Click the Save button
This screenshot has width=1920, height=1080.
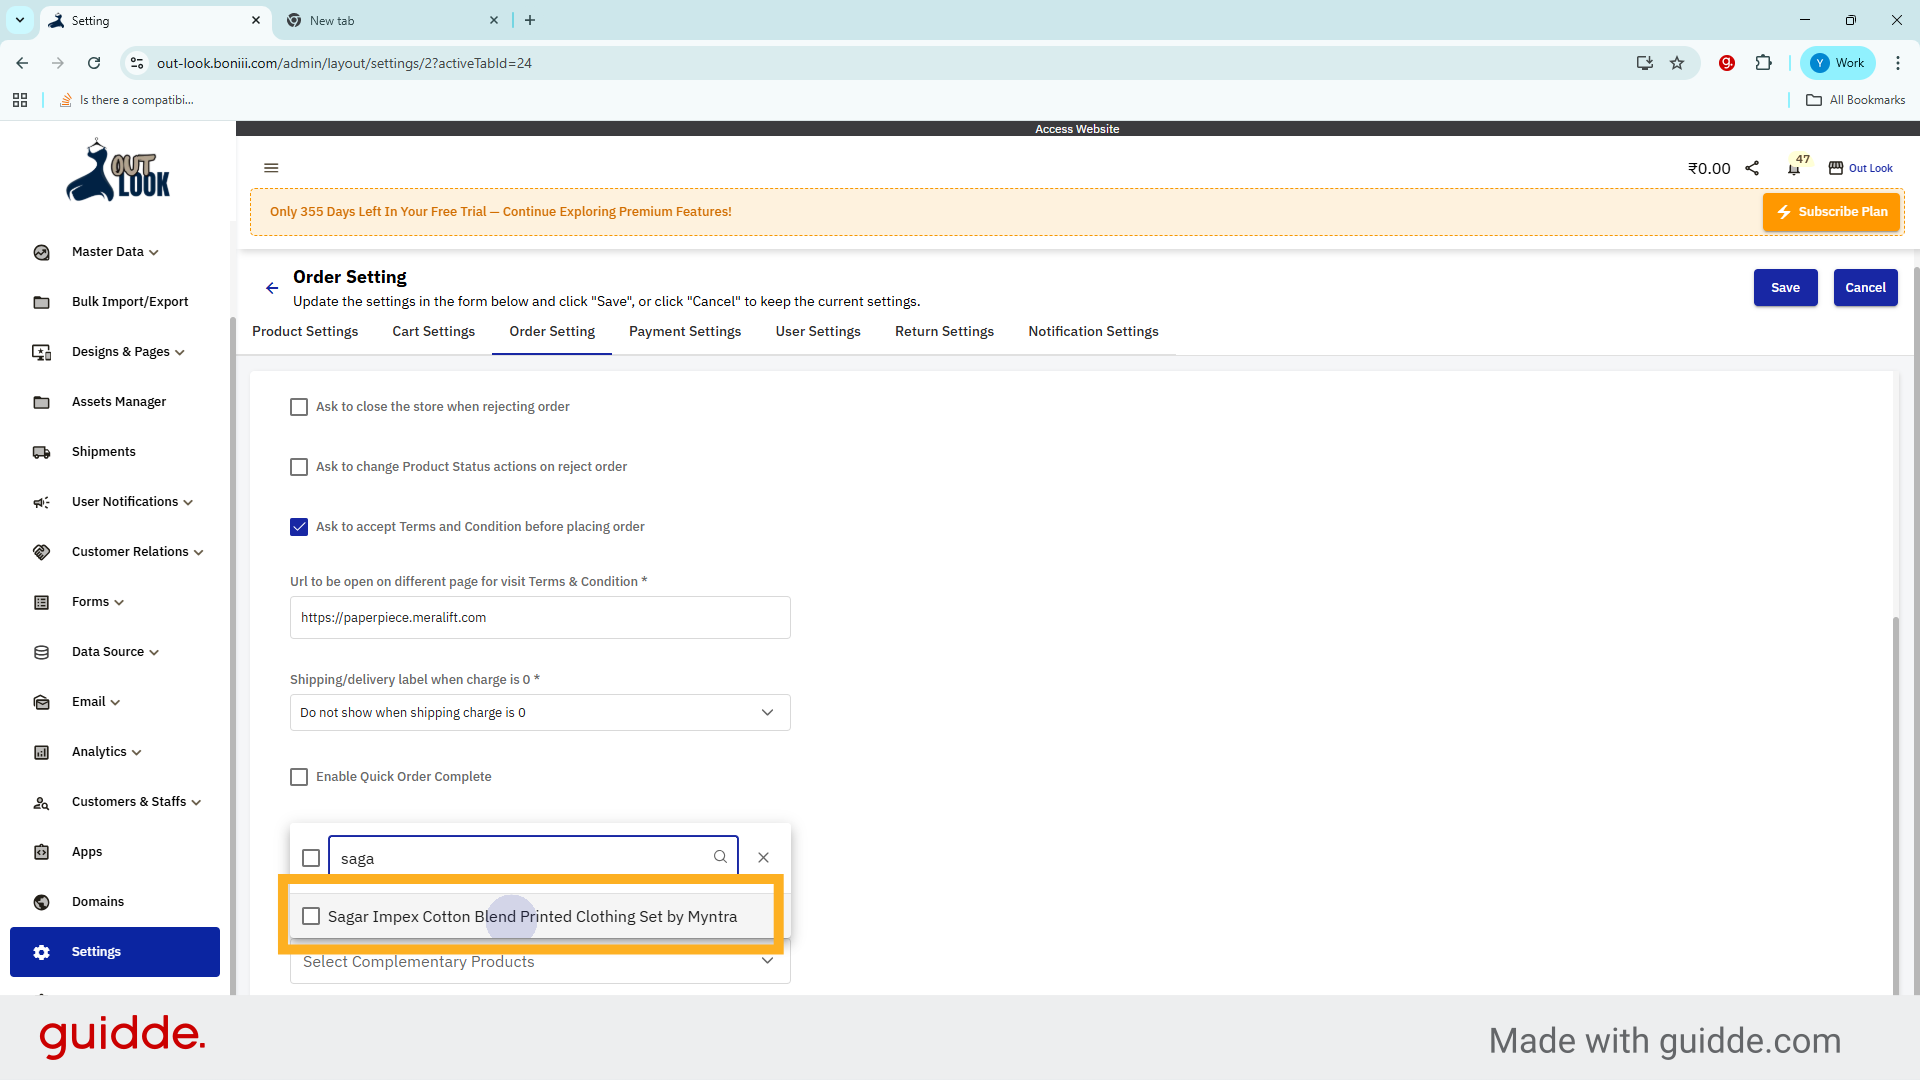pos(1785,288)
